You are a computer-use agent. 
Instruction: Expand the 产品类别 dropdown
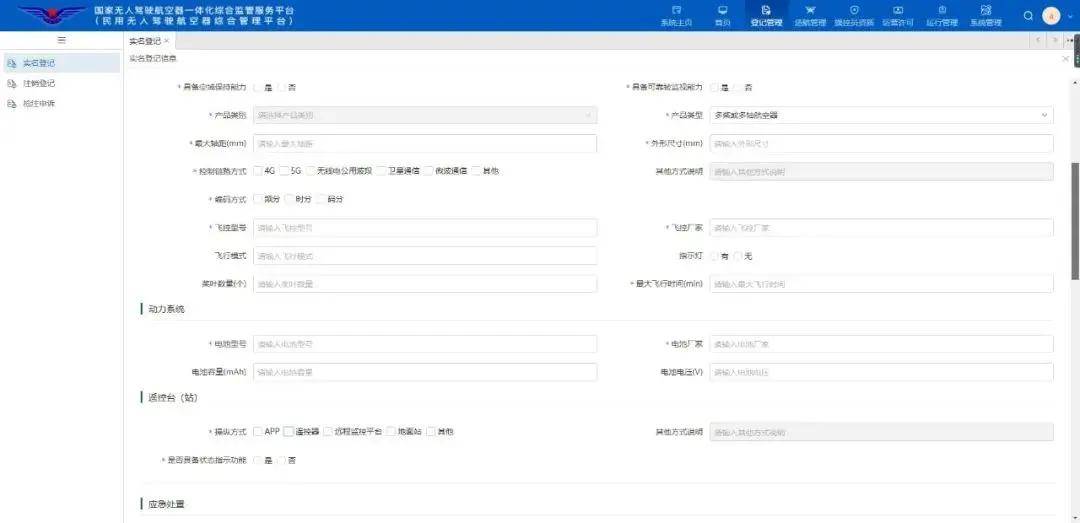point(425,115)
